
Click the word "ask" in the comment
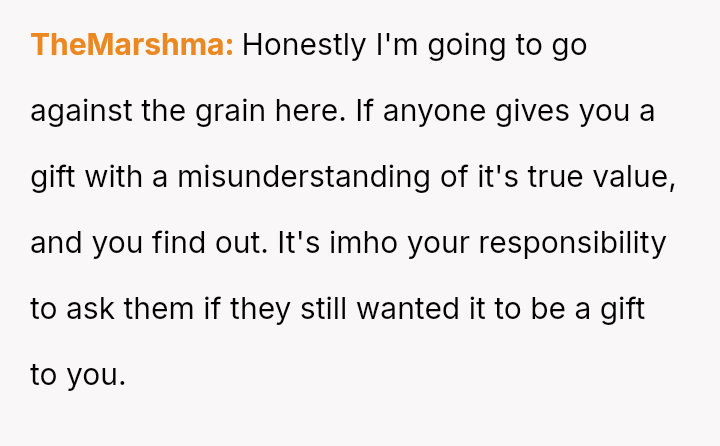[x=90, y=309]
